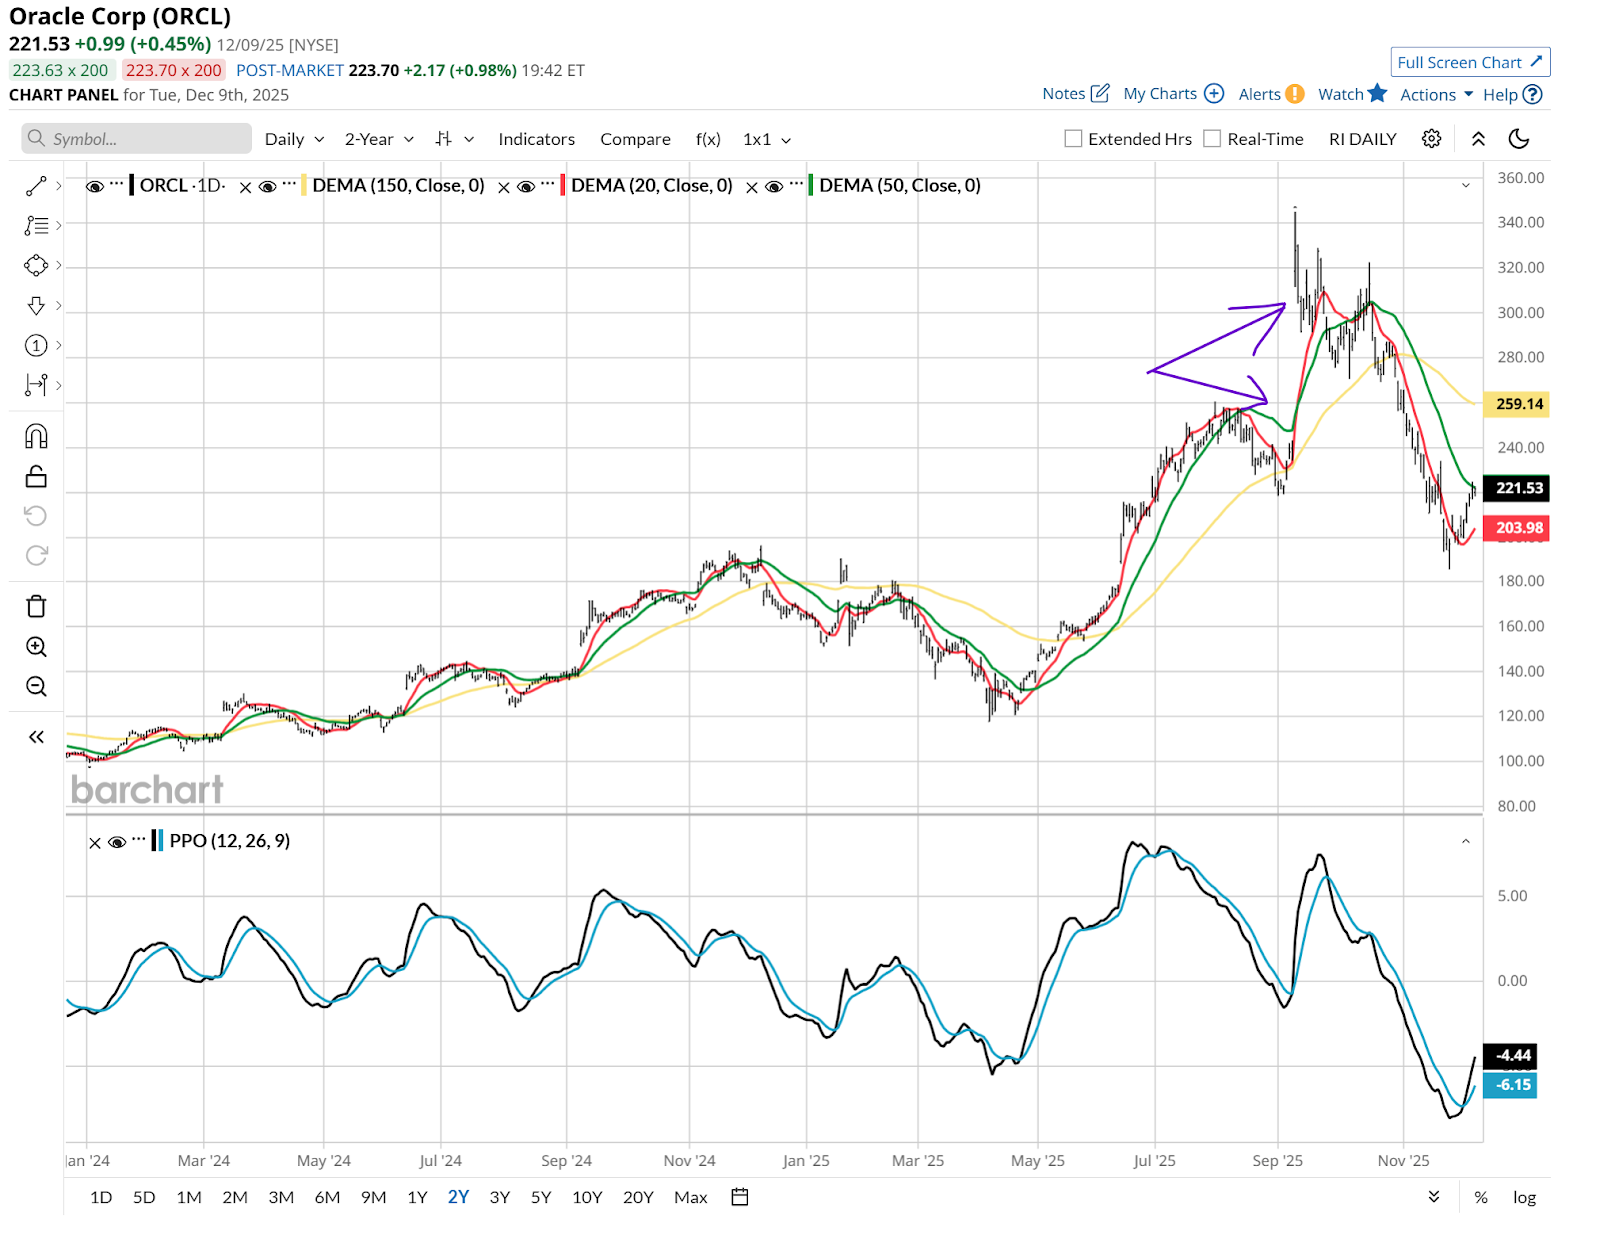Viewport: 1600px width, 1254px height.
Task: Open the Daily interval dropdown
Action: pos(294,139)
